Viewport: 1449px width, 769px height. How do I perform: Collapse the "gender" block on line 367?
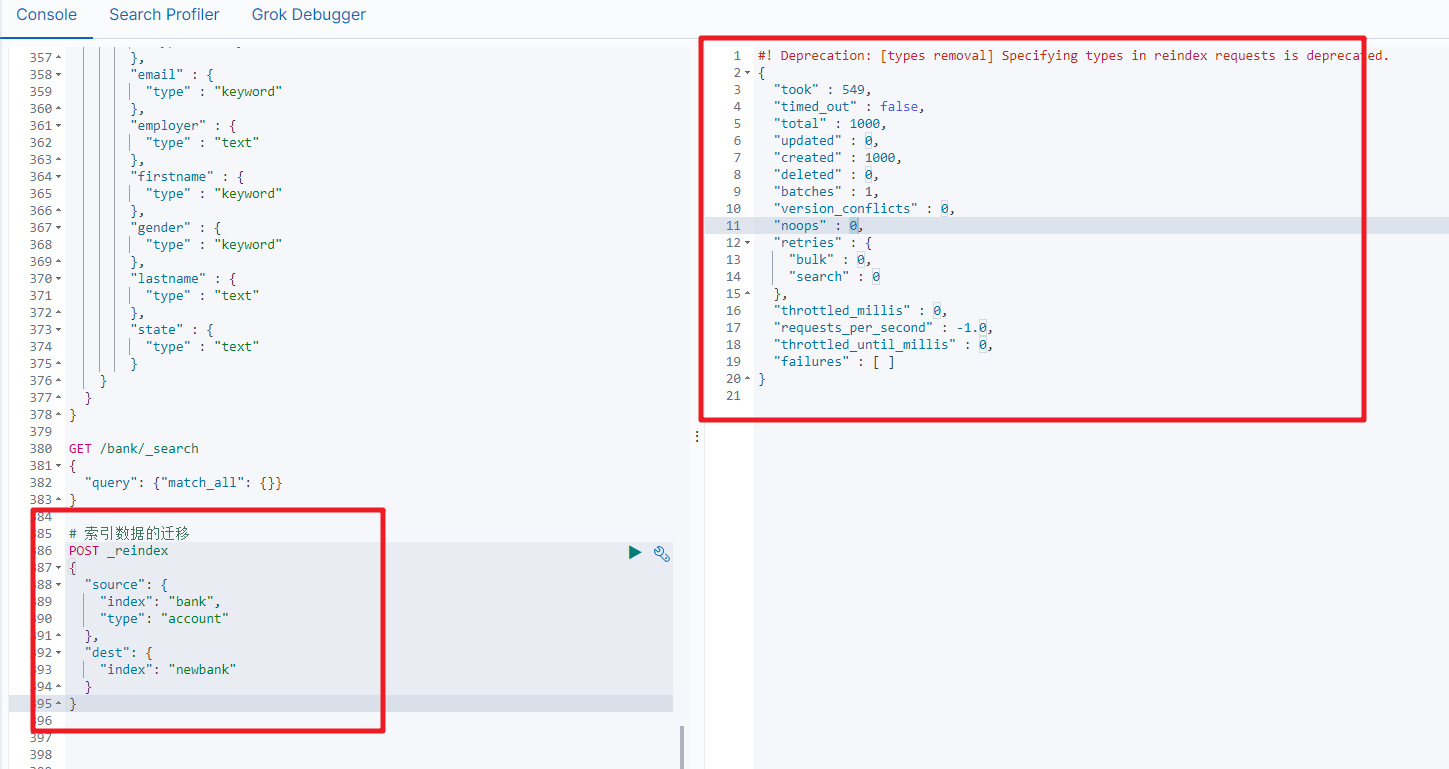click(58, 228)
